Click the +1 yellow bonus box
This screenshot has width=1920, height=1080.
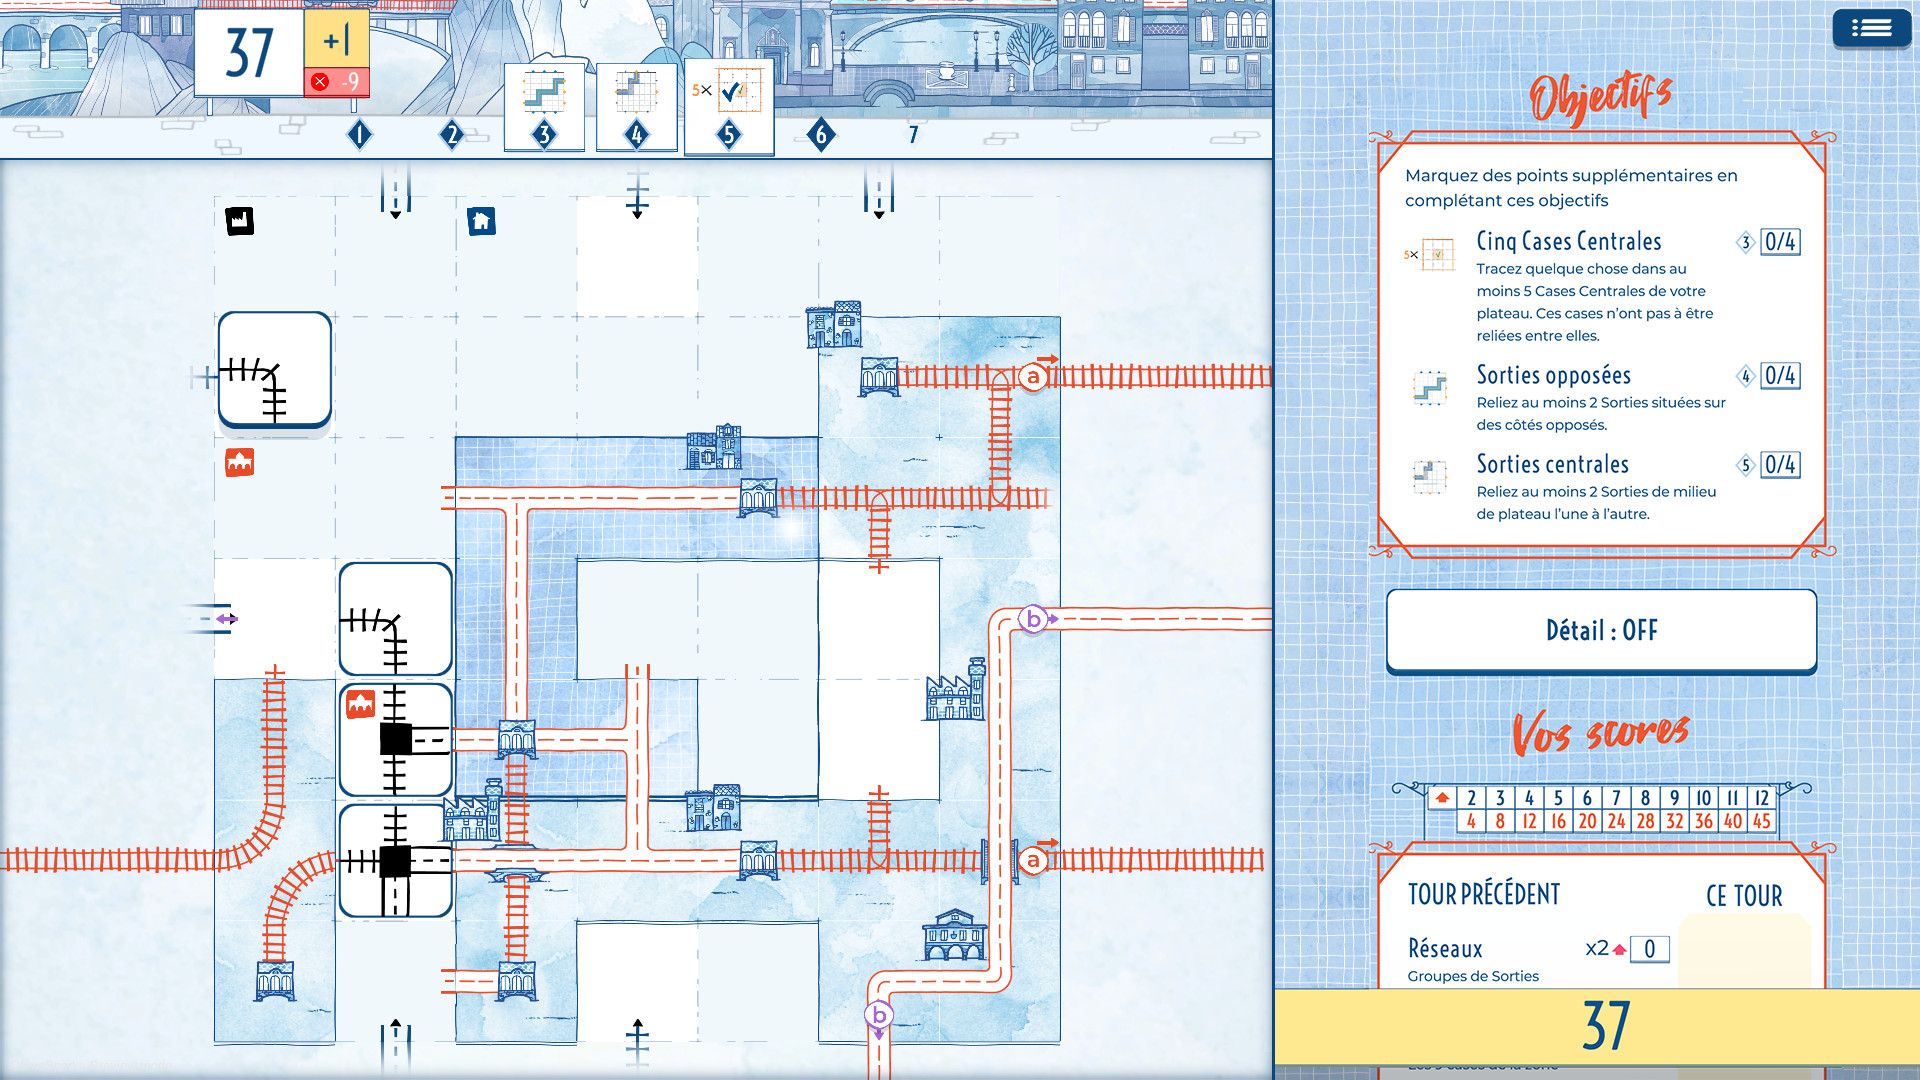pyautogui.click(x=336, y=41)
